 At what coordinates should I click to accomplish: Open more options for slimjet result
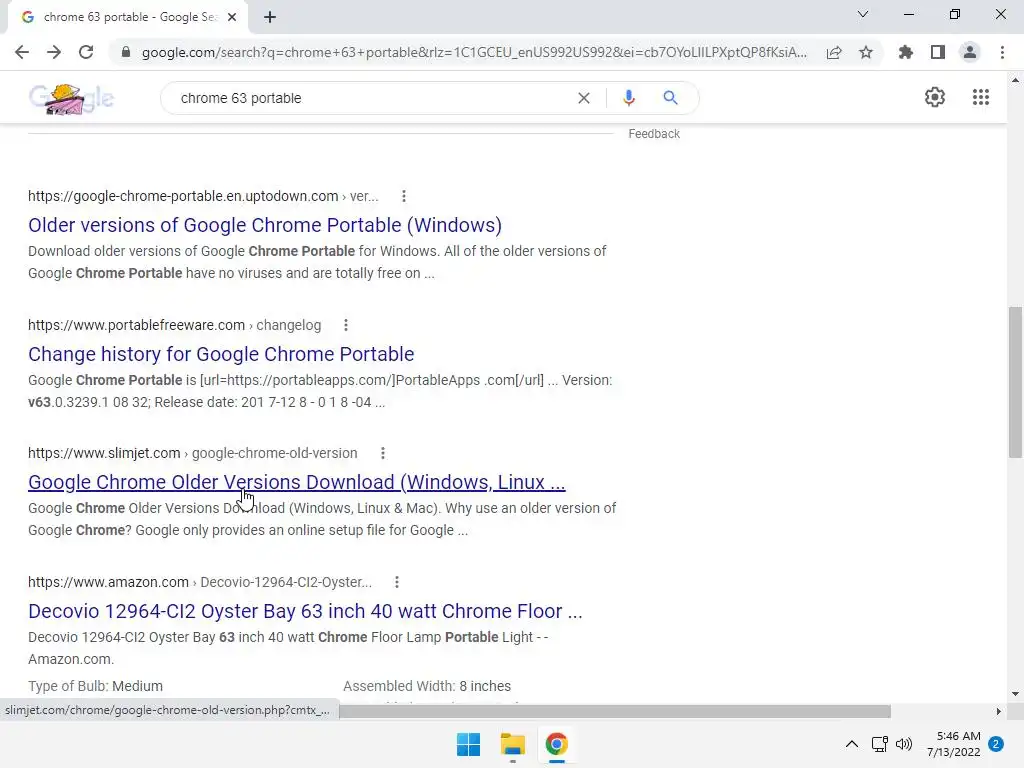tap(383, 453)
